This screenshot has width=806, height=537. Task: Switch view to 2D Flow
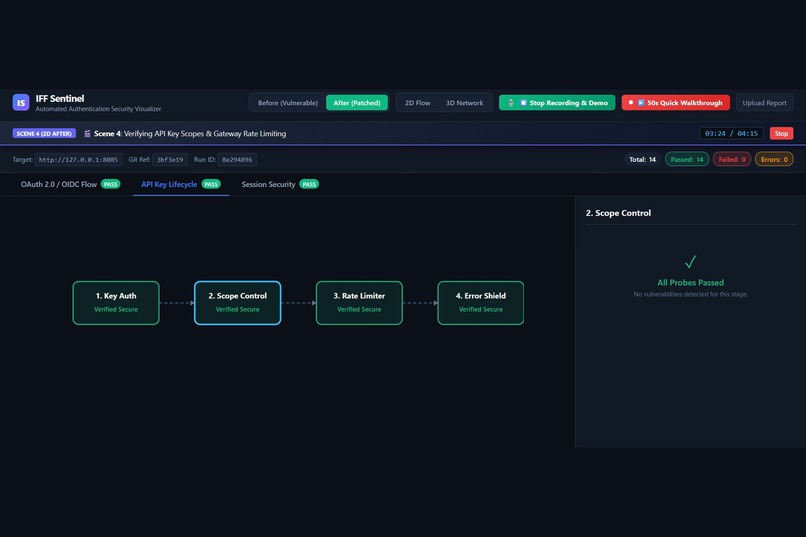coord(417,103)
